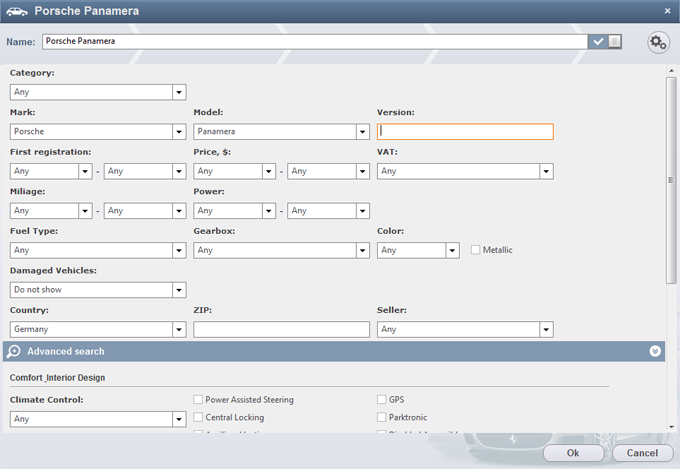Click the car icon in title bar
Image resolution: width=680 pixels, height=469 pixels.
click(x=17, y=12)
